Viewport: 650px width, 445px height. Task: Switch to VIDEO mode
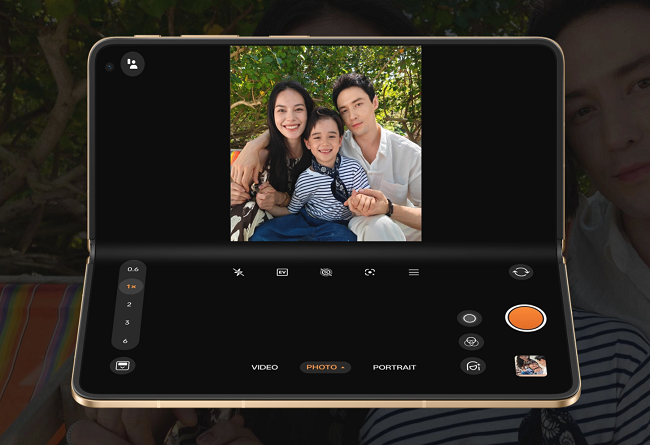click(265, 367)
